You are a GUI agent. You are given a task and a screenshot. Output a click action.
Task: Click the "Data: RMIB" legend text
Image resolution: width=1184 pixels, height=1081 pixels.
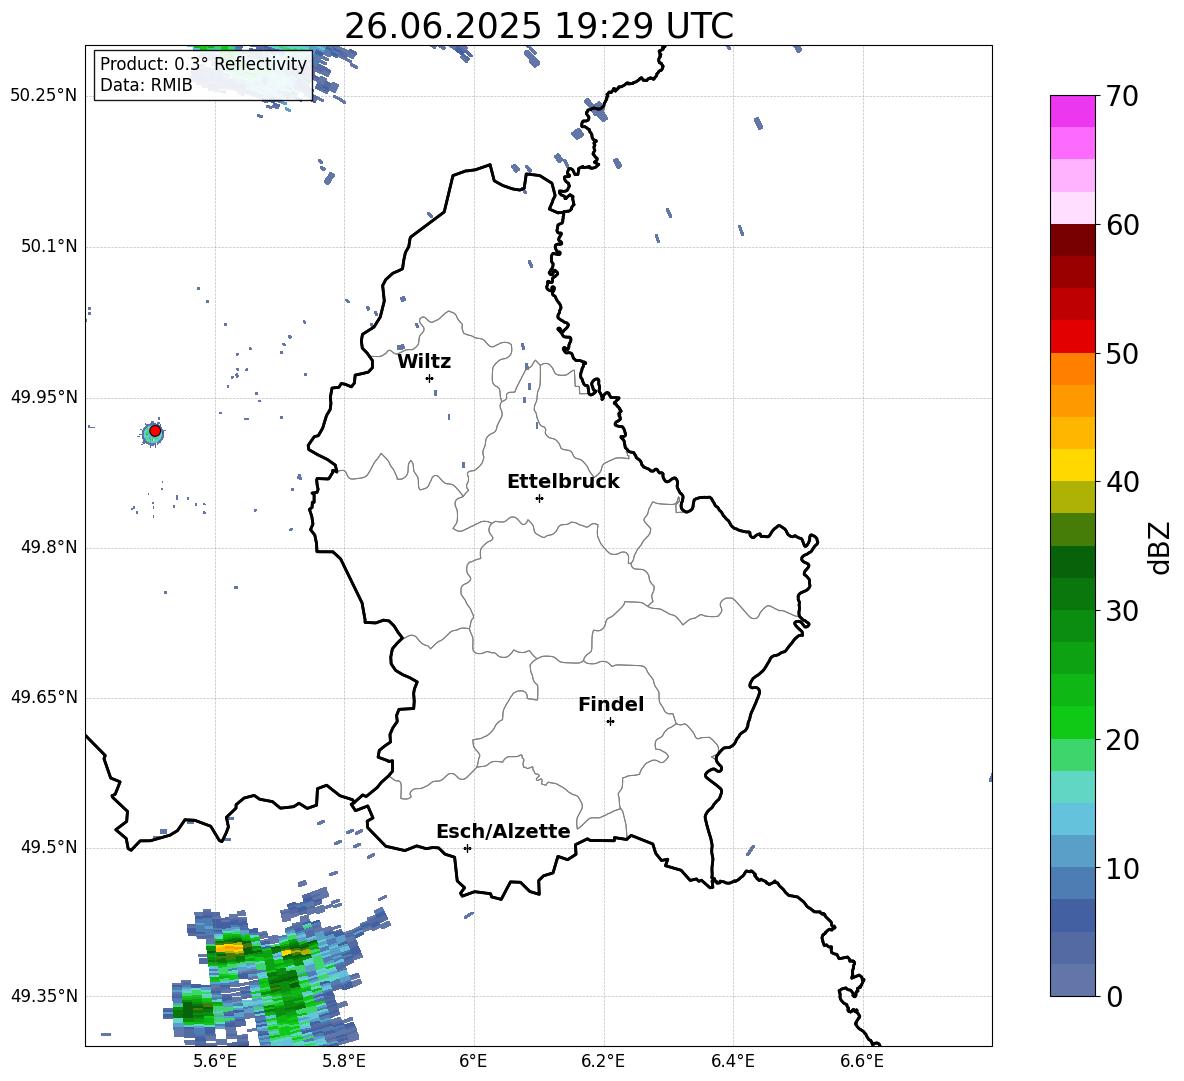click(x=146, y=85)
